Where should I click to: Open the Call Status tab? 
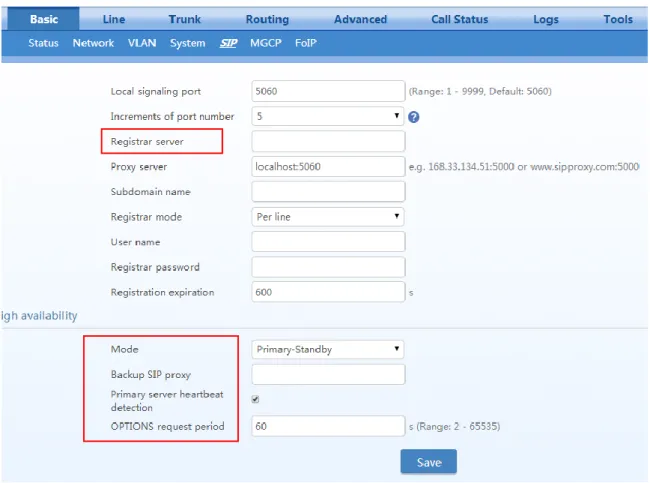460,19
